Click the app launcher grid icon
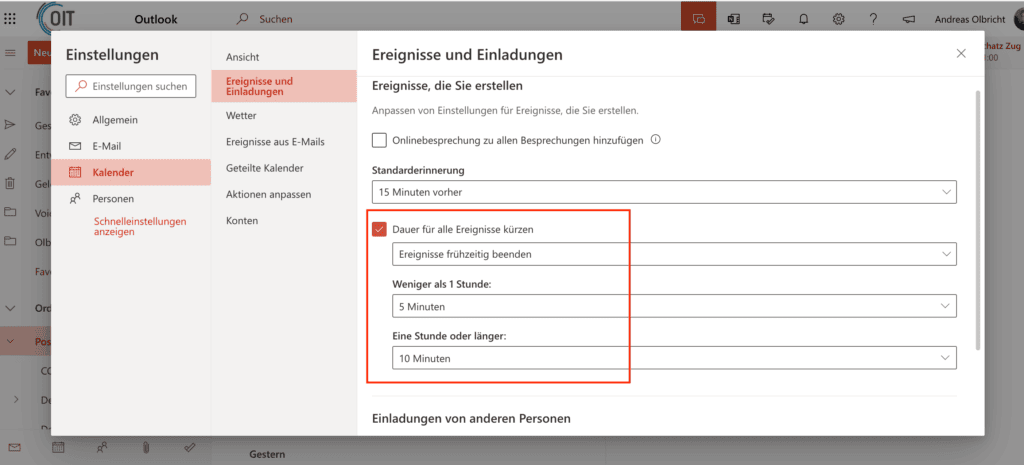Screen dimensions: 1024x465 (x=11, y=18)
